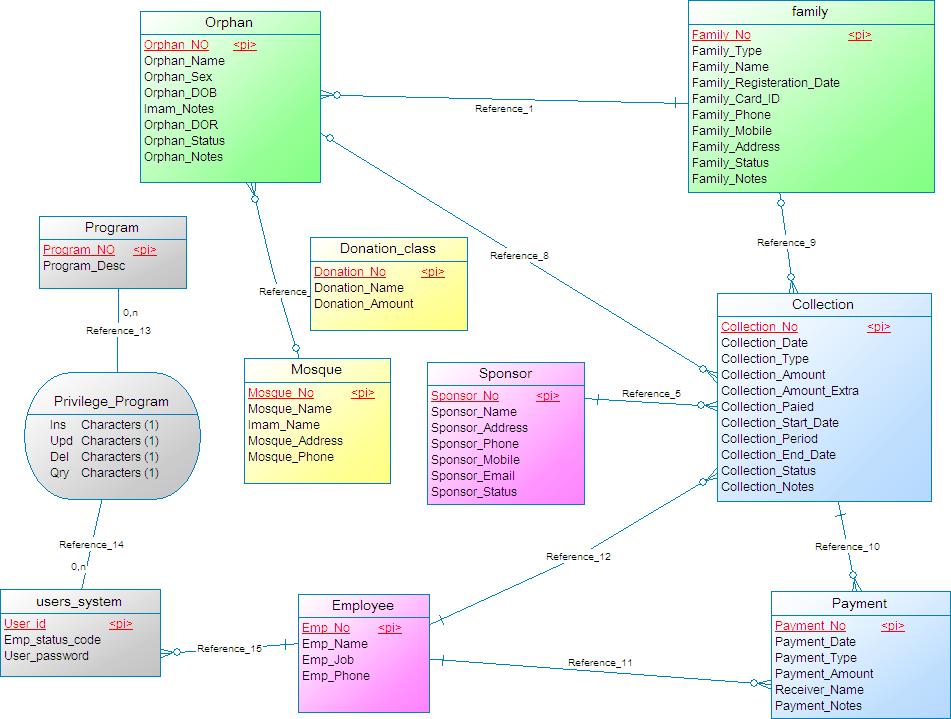Viewport: 951px width, 719px height.
Task: Select the Collection entity header
Action: 822,304
